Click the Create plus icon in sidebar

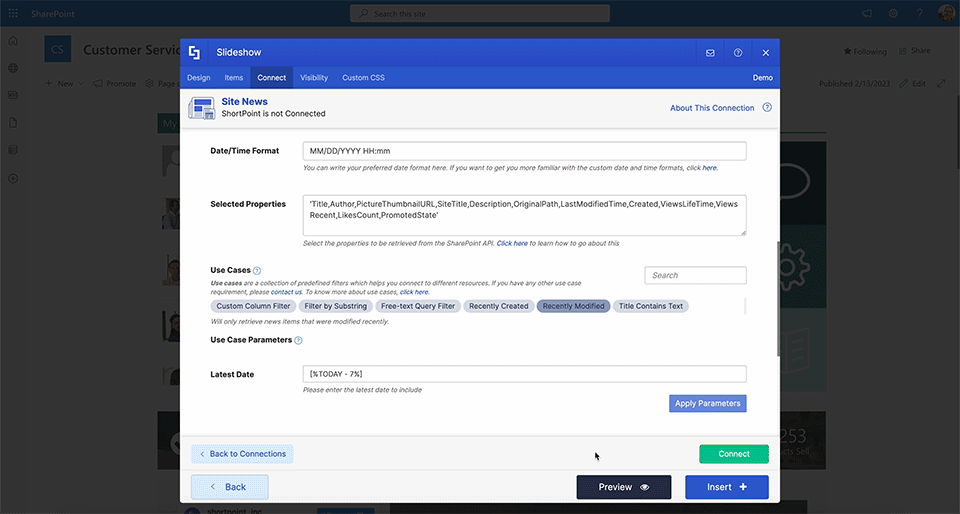click(13, 179)
